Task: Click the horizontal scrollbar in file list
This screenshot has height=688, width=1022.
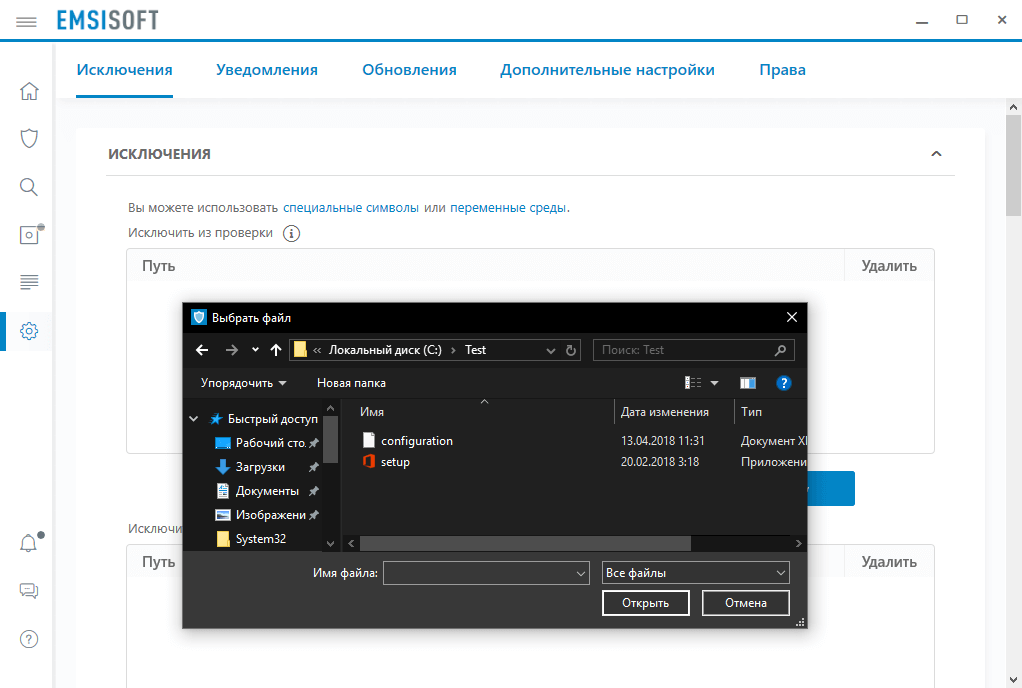Action: (x=525, y=543)
